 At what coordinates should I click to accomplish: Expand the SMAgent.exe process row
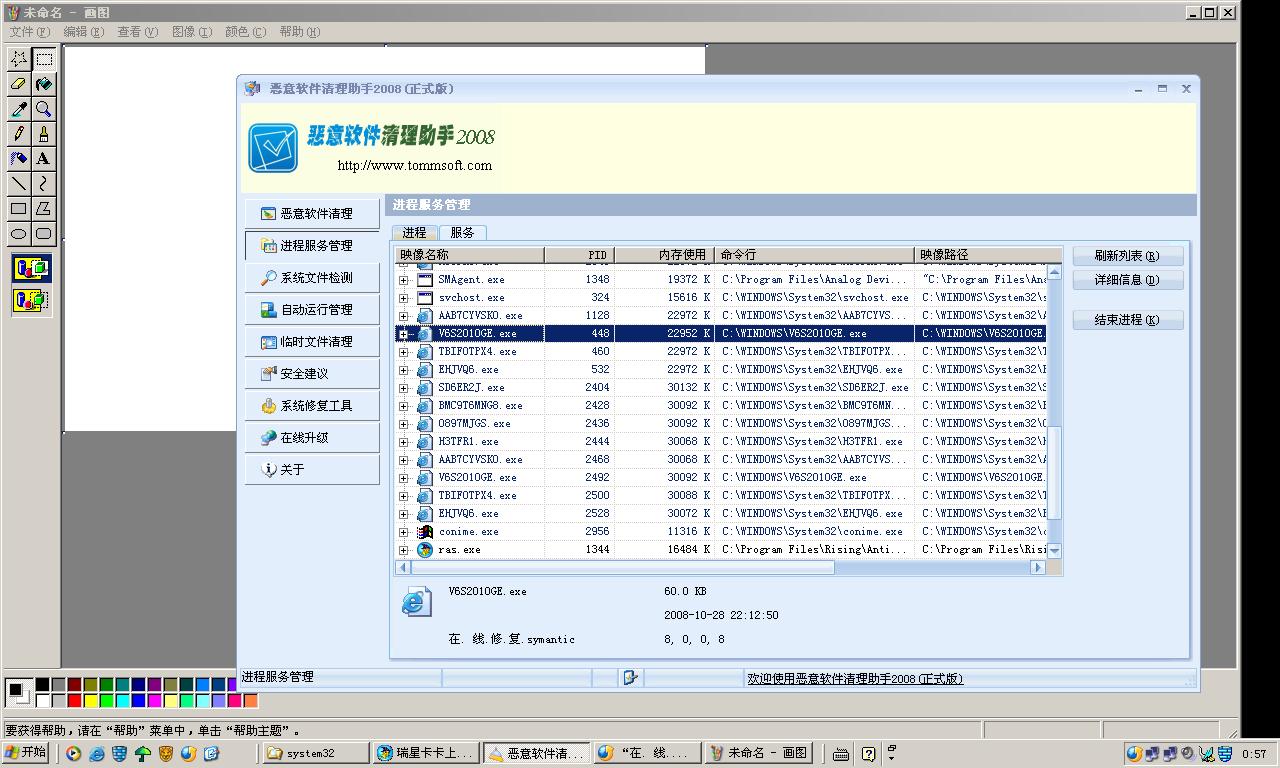coord(404,280)
